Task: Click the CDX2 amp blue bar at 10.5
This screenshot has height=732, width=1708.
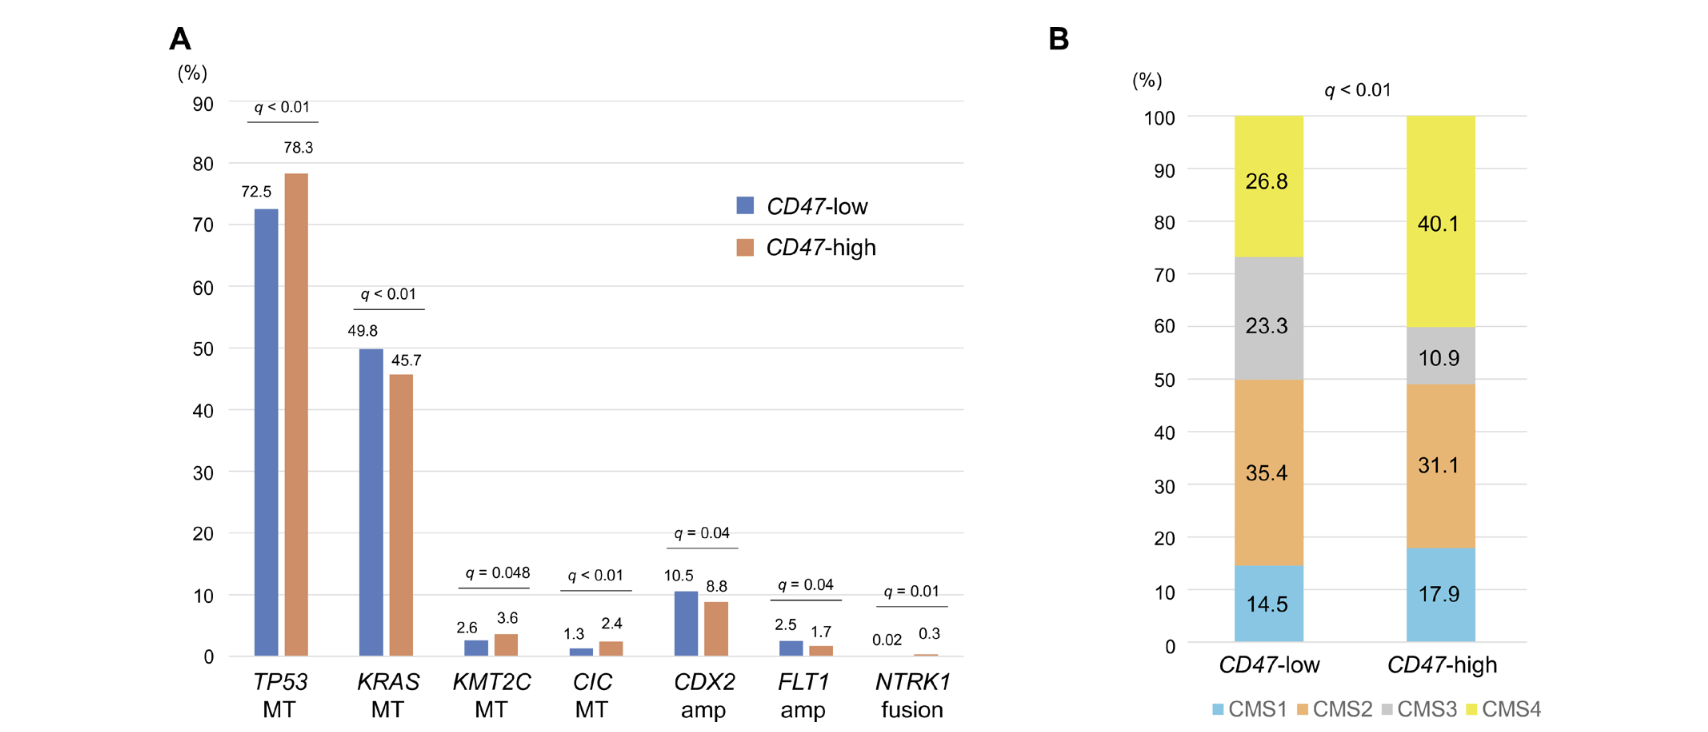Action: point(686,624)
